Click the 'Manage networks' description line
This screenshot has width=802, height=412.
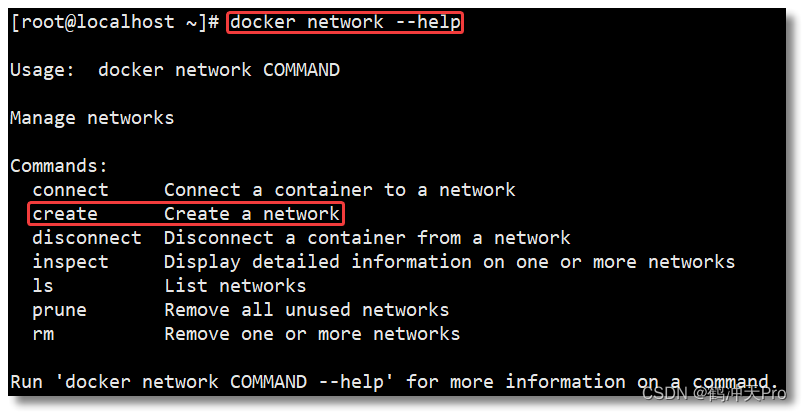click(x=92, y=118)
